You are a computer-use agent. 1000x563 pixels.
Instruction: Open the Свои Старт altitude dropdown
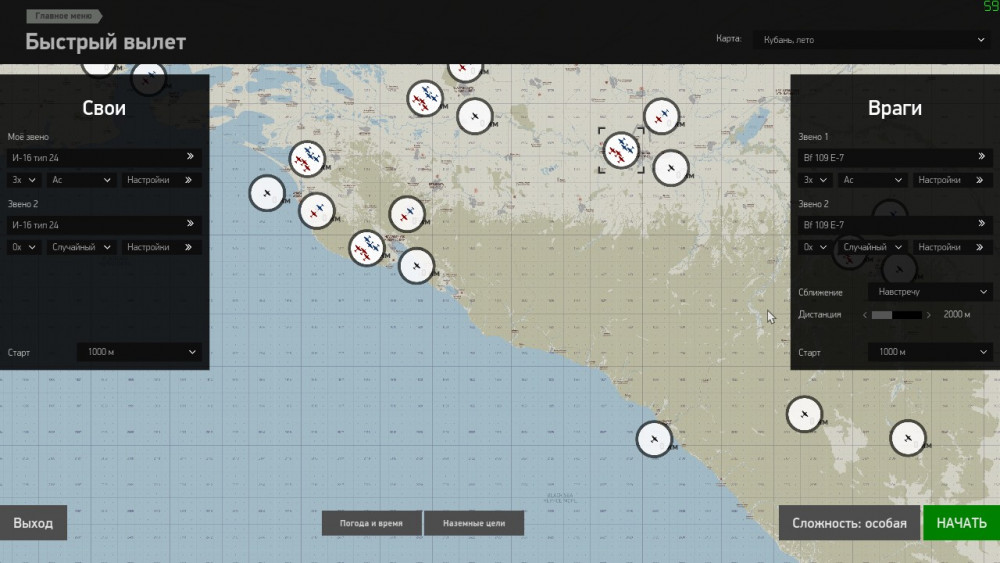tap(139, 352)
